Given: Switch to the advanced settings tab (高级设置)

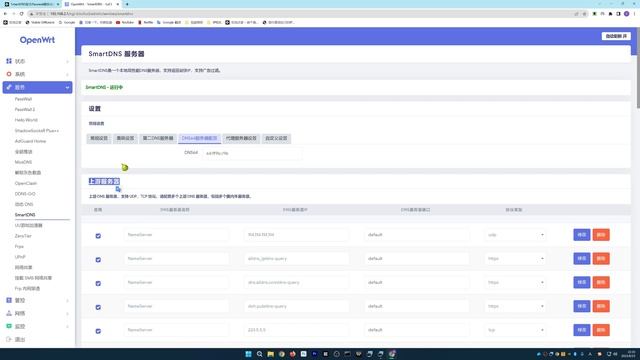Looking at the screenshot, I should coord(125,138).
